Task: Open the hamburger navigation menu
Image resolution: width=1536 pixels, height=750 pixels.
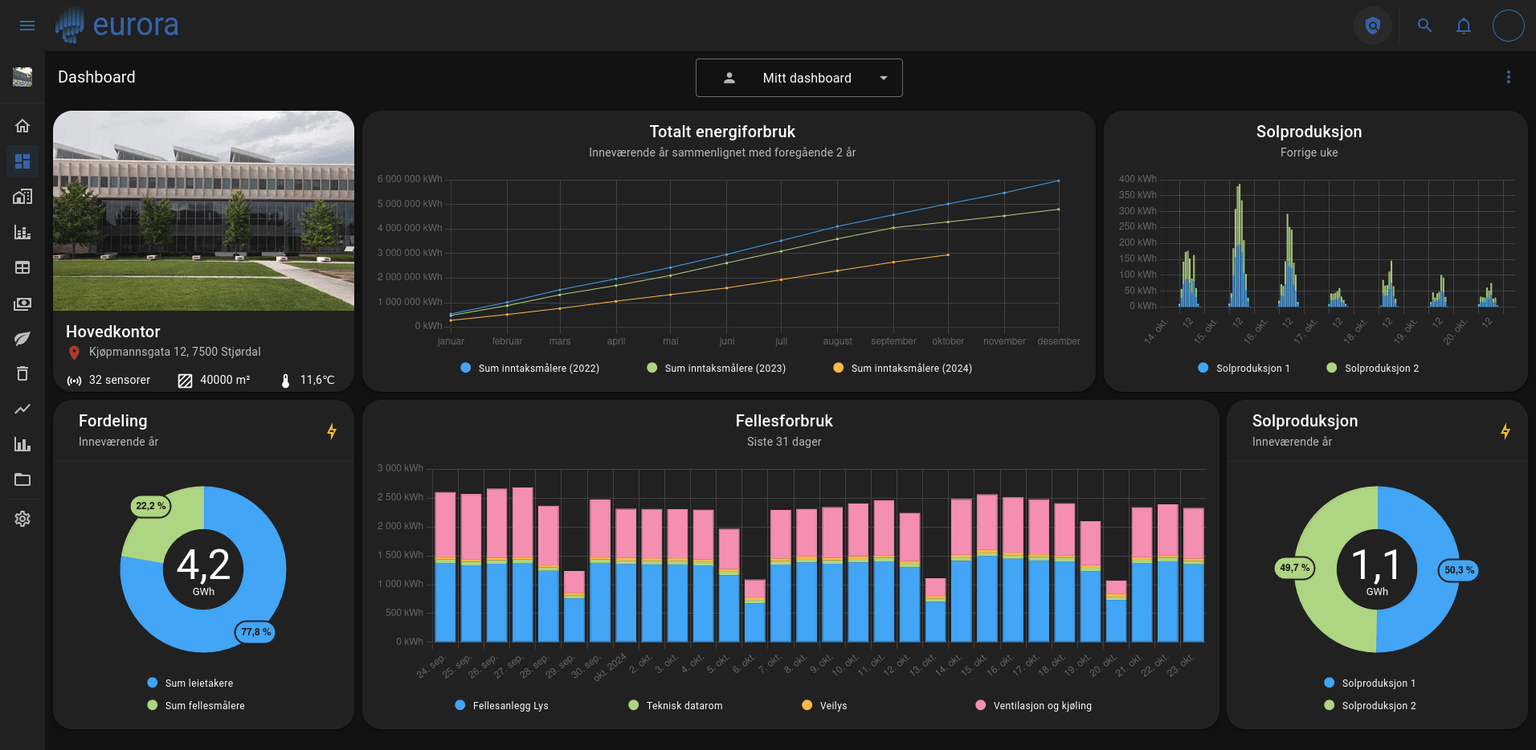Action: pos(27,25)
